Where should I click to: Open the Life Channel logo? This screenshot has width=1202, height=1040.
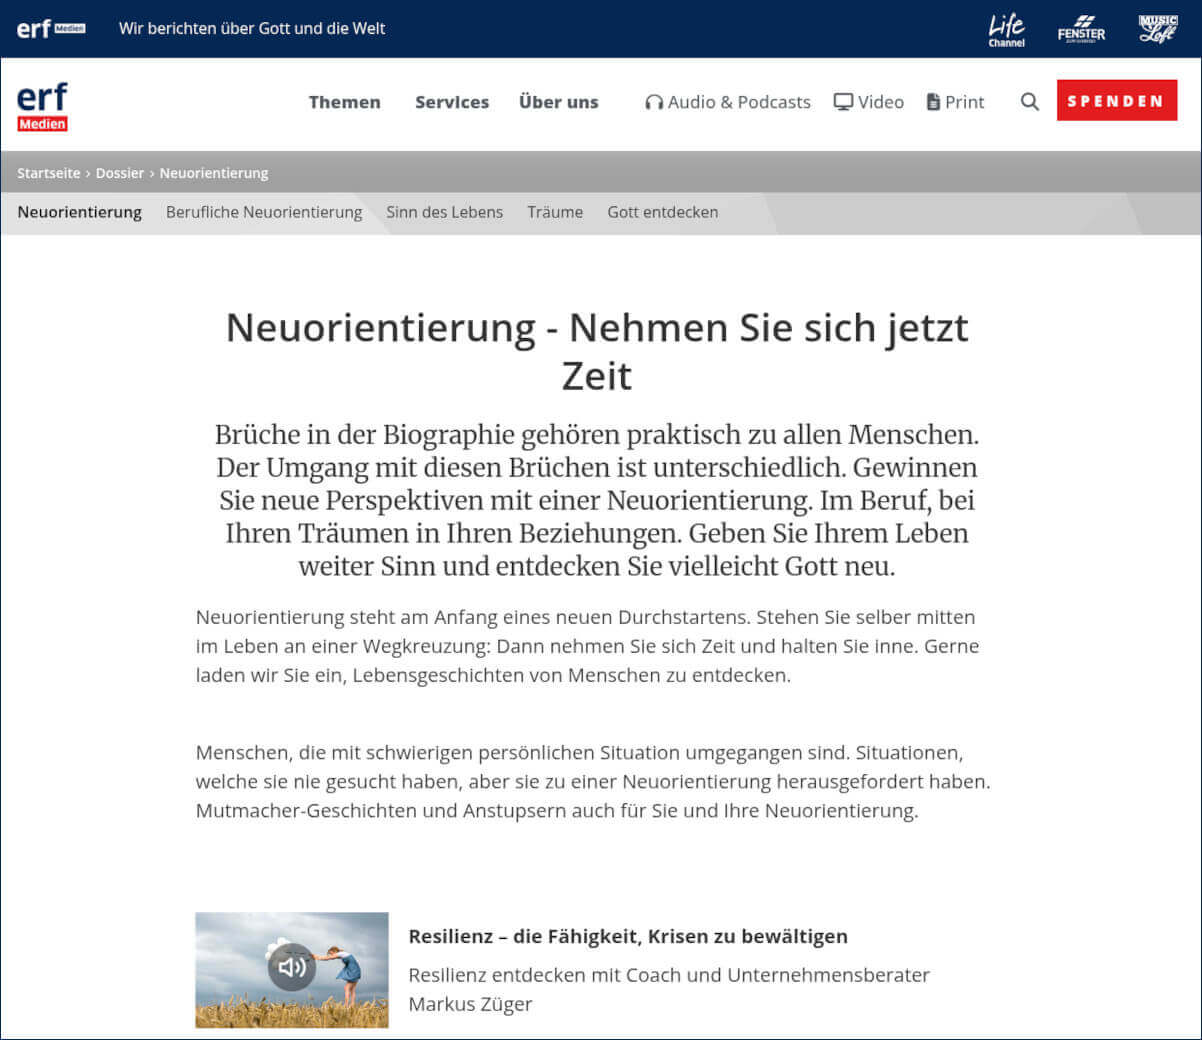click(x=1006, y=29)
